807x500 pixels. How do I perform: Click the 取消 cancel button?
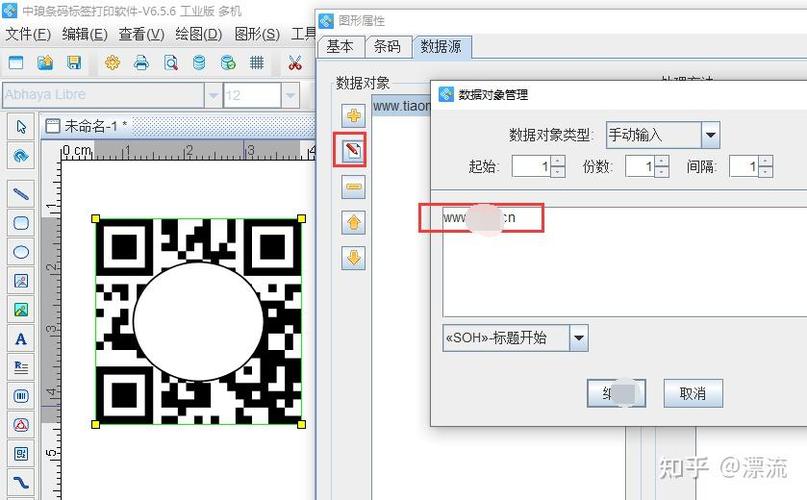pyautogui.click(x=693, y=393)
